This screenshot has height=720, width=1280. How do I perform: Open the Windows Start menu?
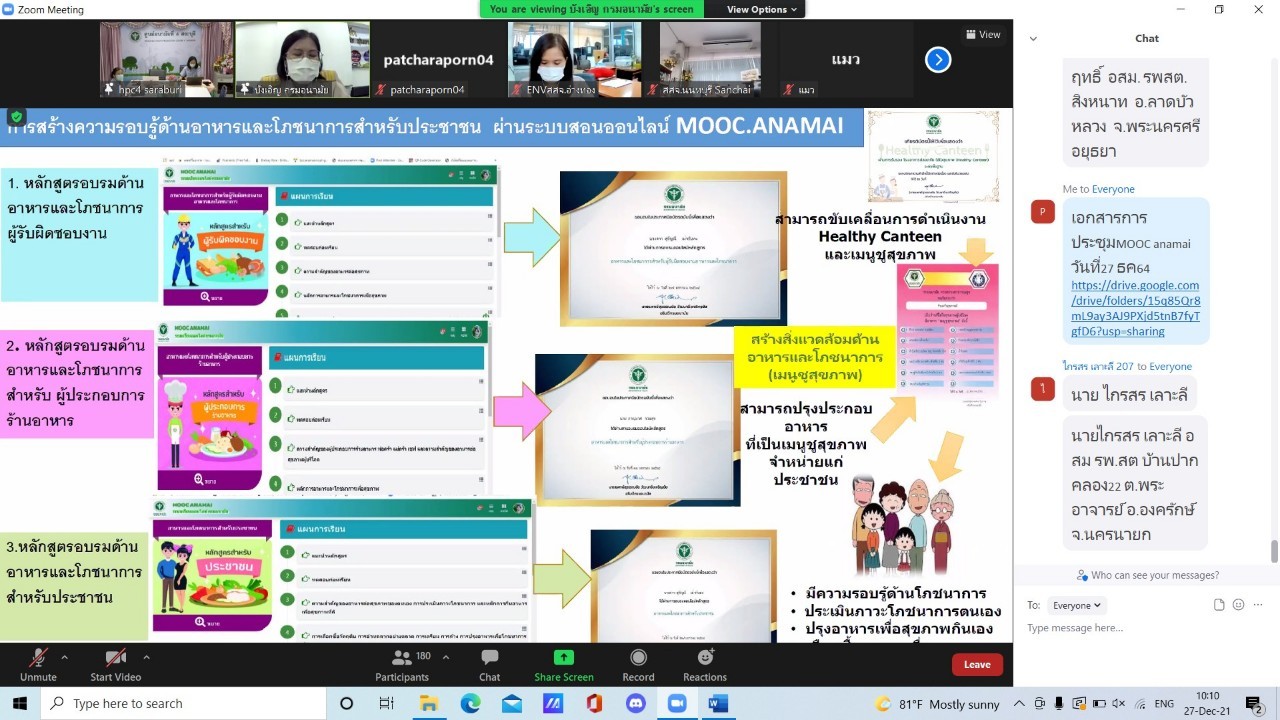pyautogui.click(x=20, y=704)
